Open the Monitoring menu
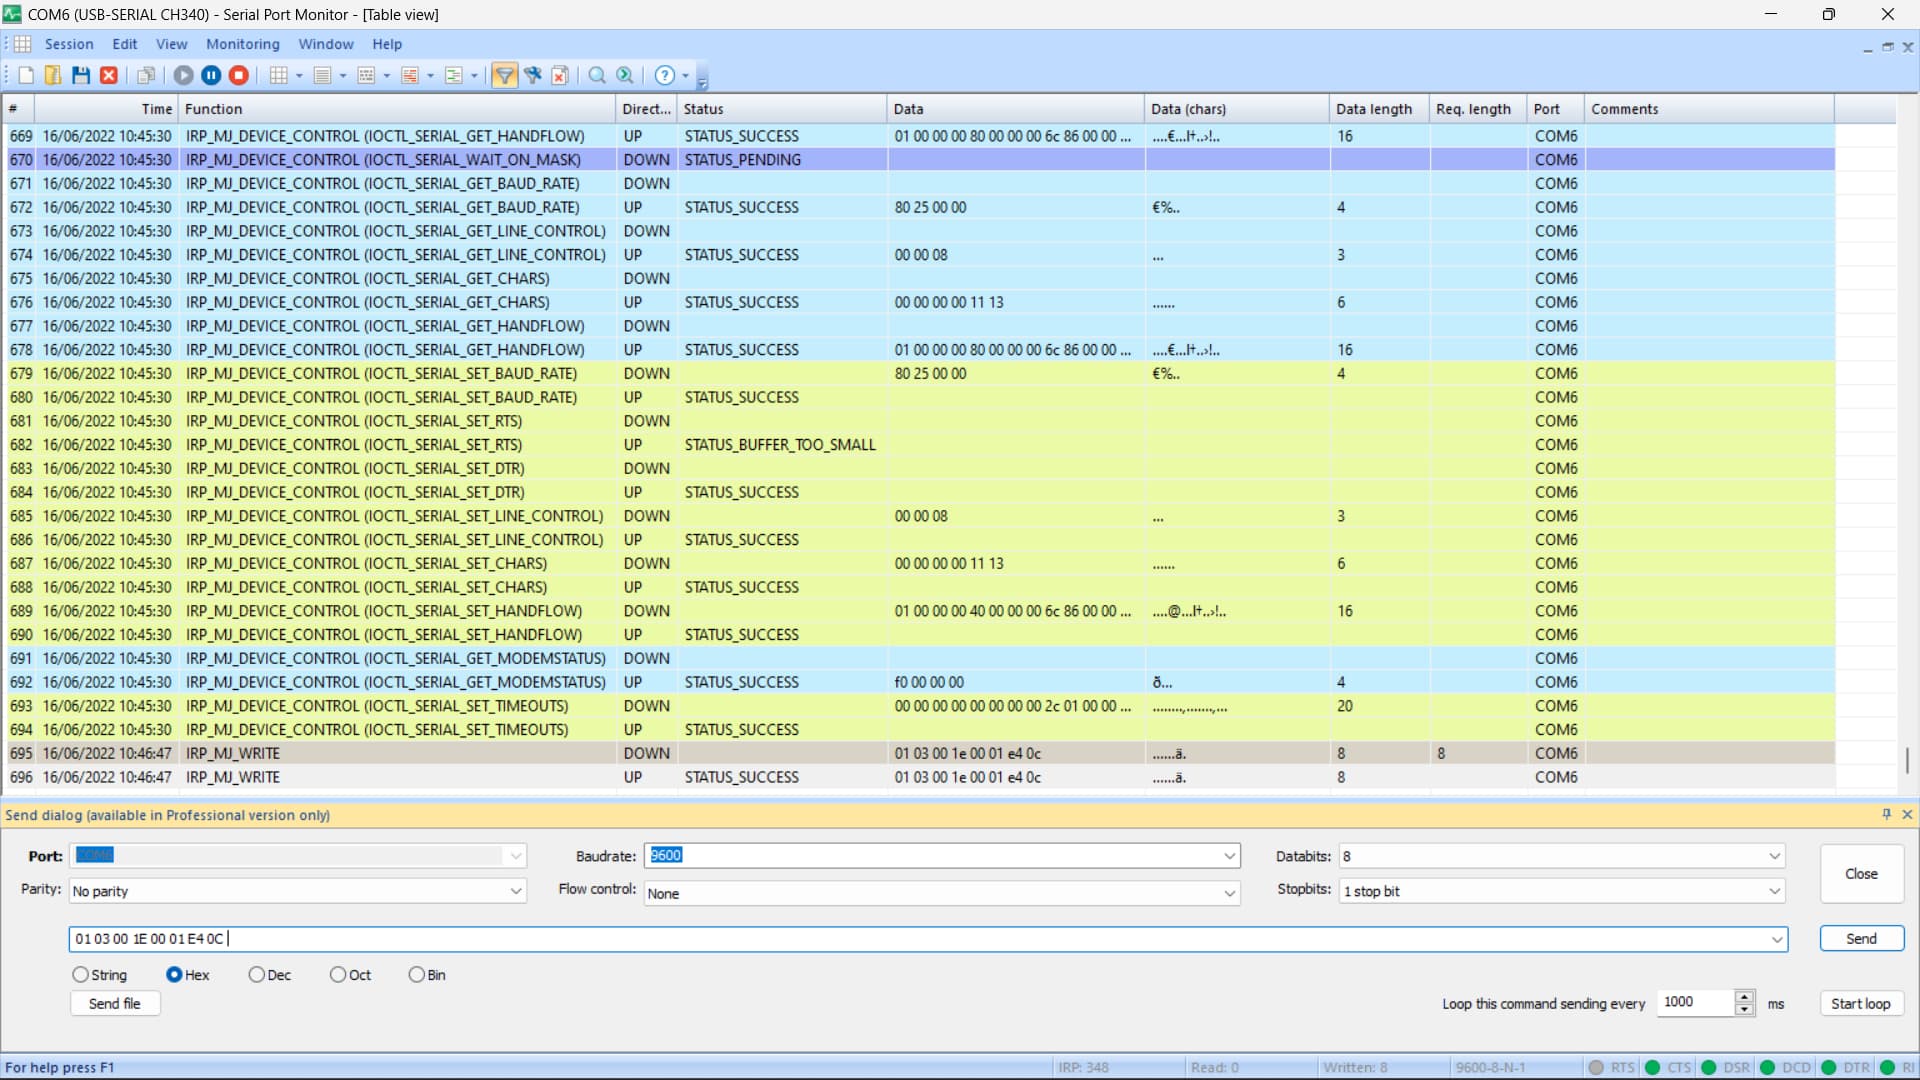The width and height of the screenshot is (1920, 1080). (x=242, y=44)
